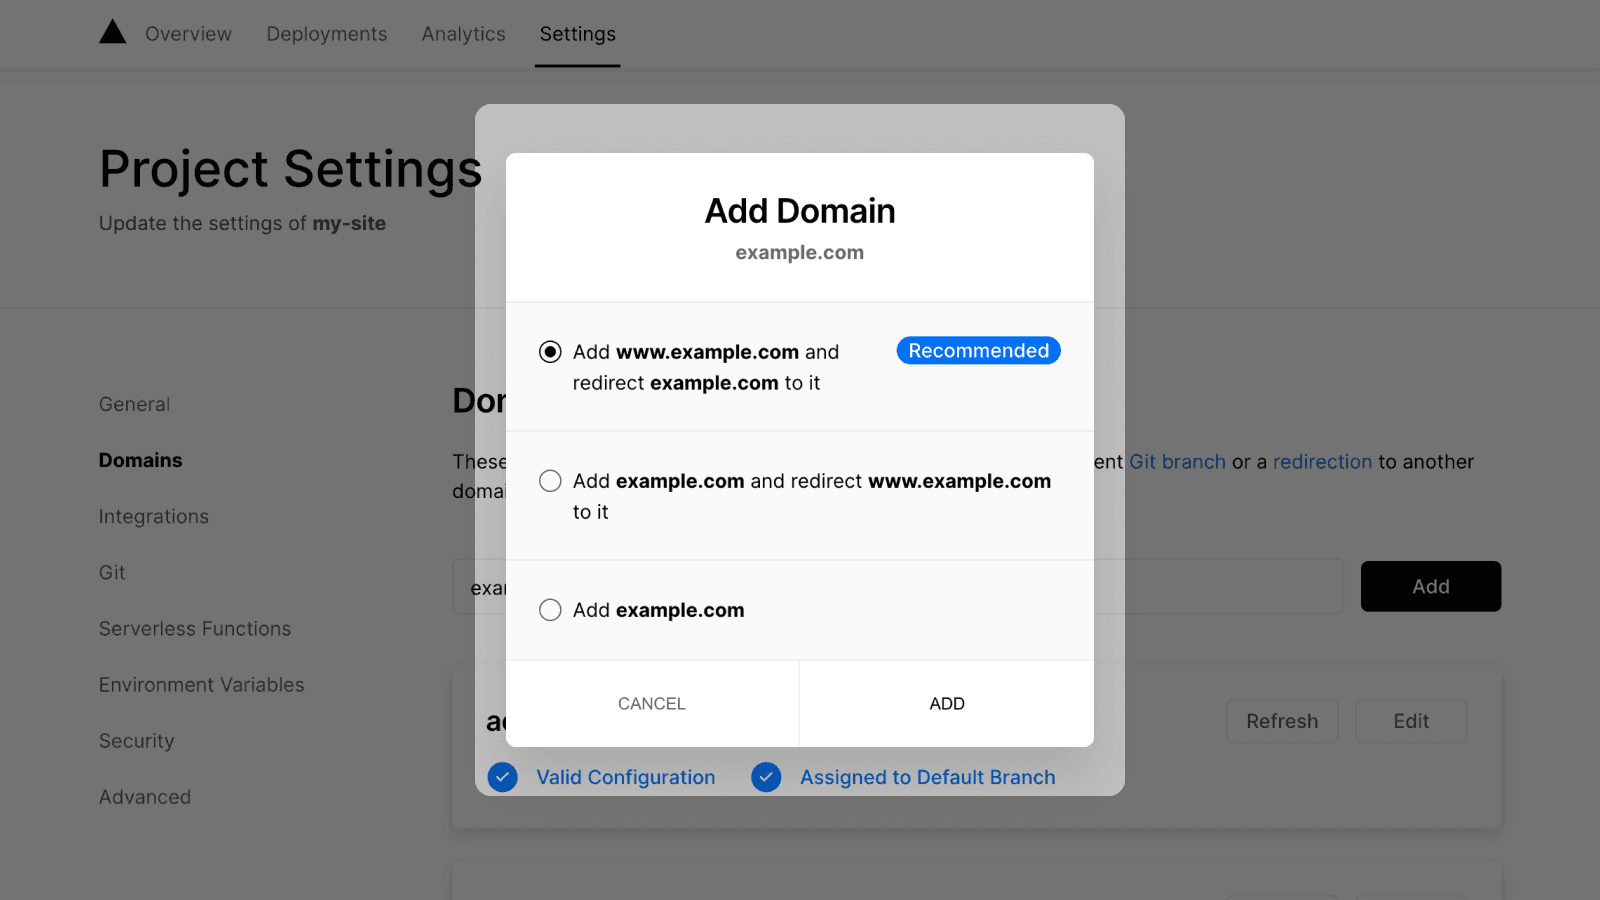
Task: Click the Vercel triangle logo
Action: [113, 33]
